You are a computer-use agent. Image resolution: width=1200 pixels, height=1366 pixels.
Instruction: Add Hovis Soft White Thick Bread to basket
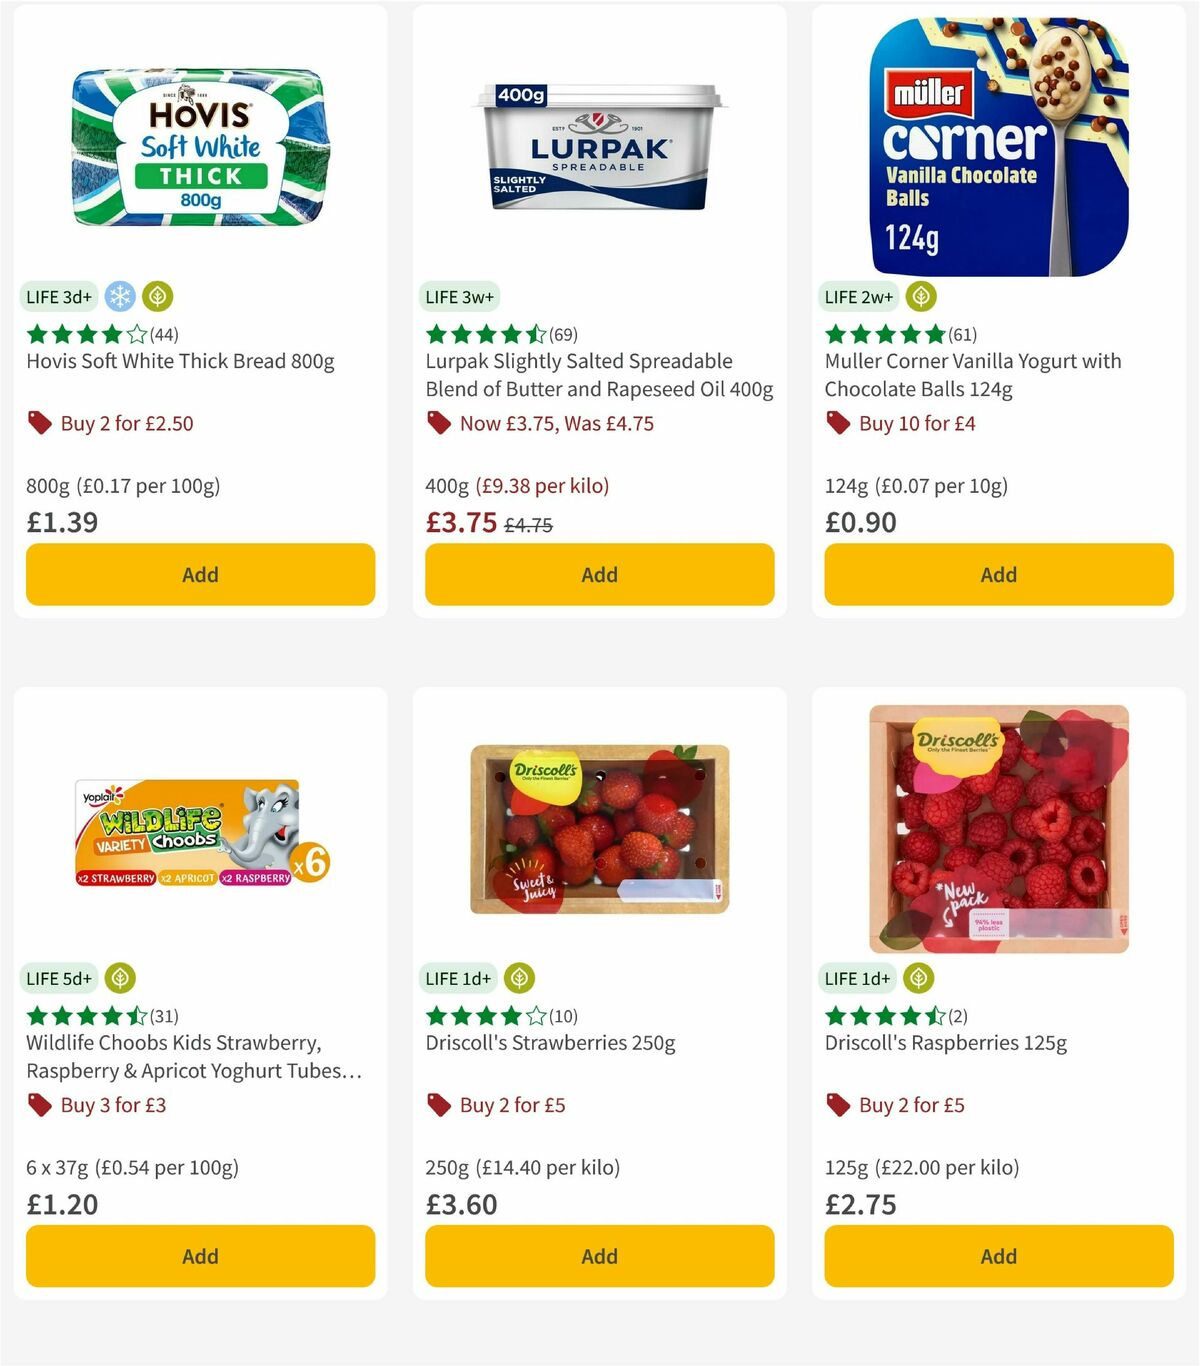click(x=200, y=575)
